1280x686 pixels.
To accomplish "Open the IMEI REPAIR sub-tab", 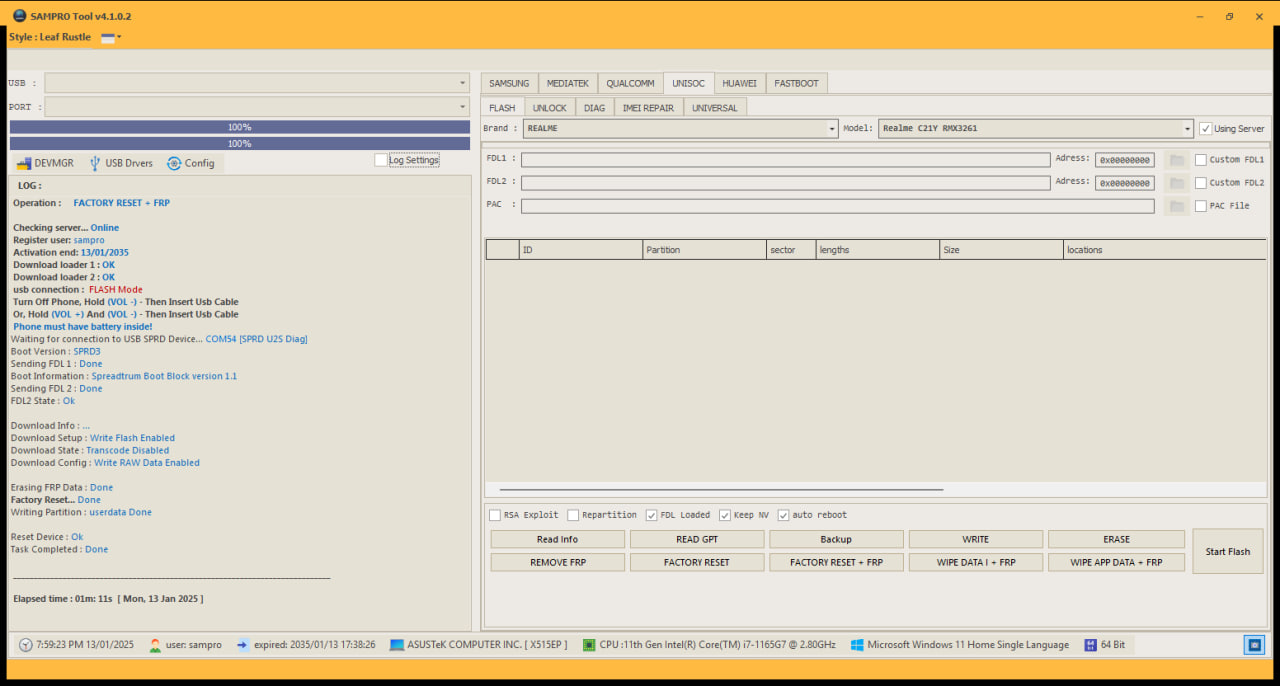I will coord(648,107).
